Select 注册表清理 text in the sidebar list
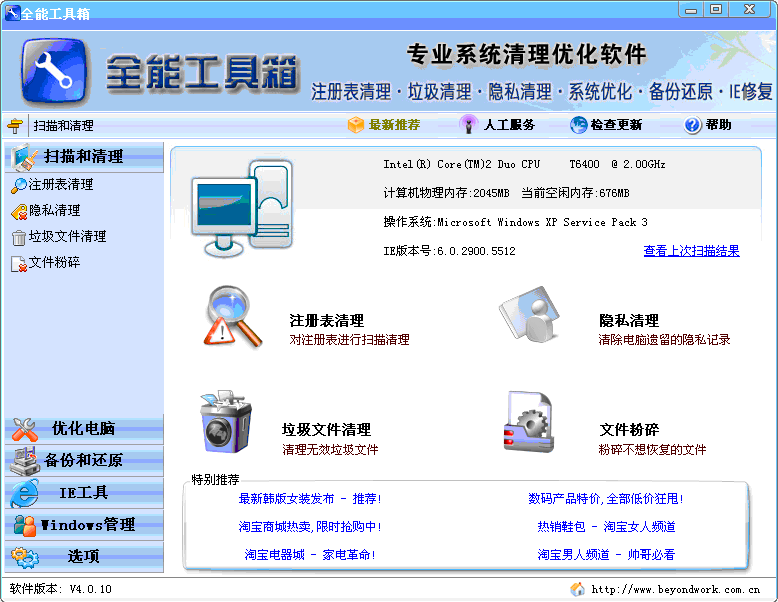This screenshot has height=602, width=778. 61,185
